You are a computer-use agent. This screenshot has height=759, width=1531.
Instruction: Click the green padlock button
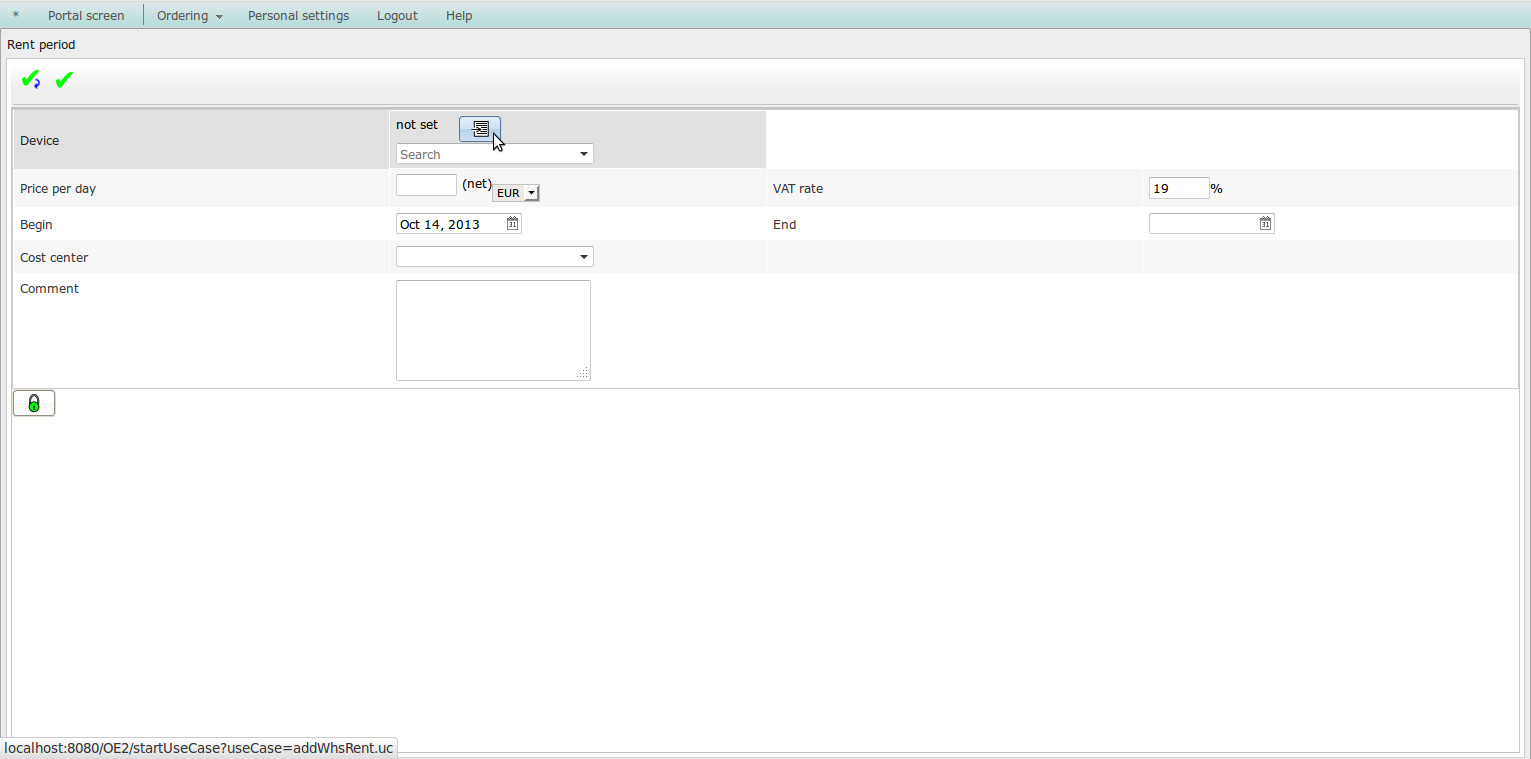click(34, 403)
